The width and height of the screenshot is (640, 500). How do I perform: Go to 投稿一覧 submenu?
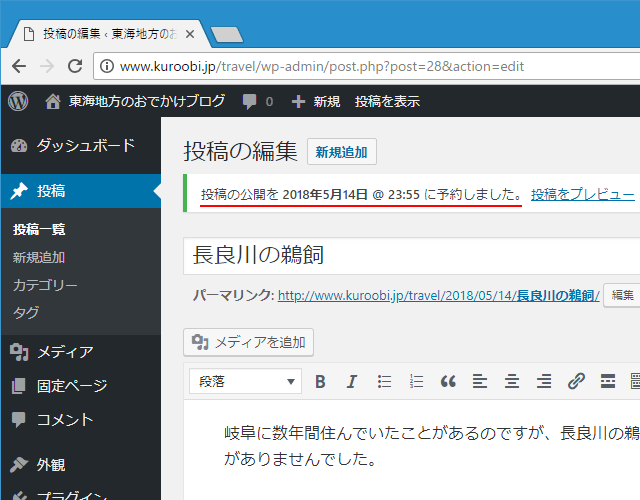pos(39,229)
